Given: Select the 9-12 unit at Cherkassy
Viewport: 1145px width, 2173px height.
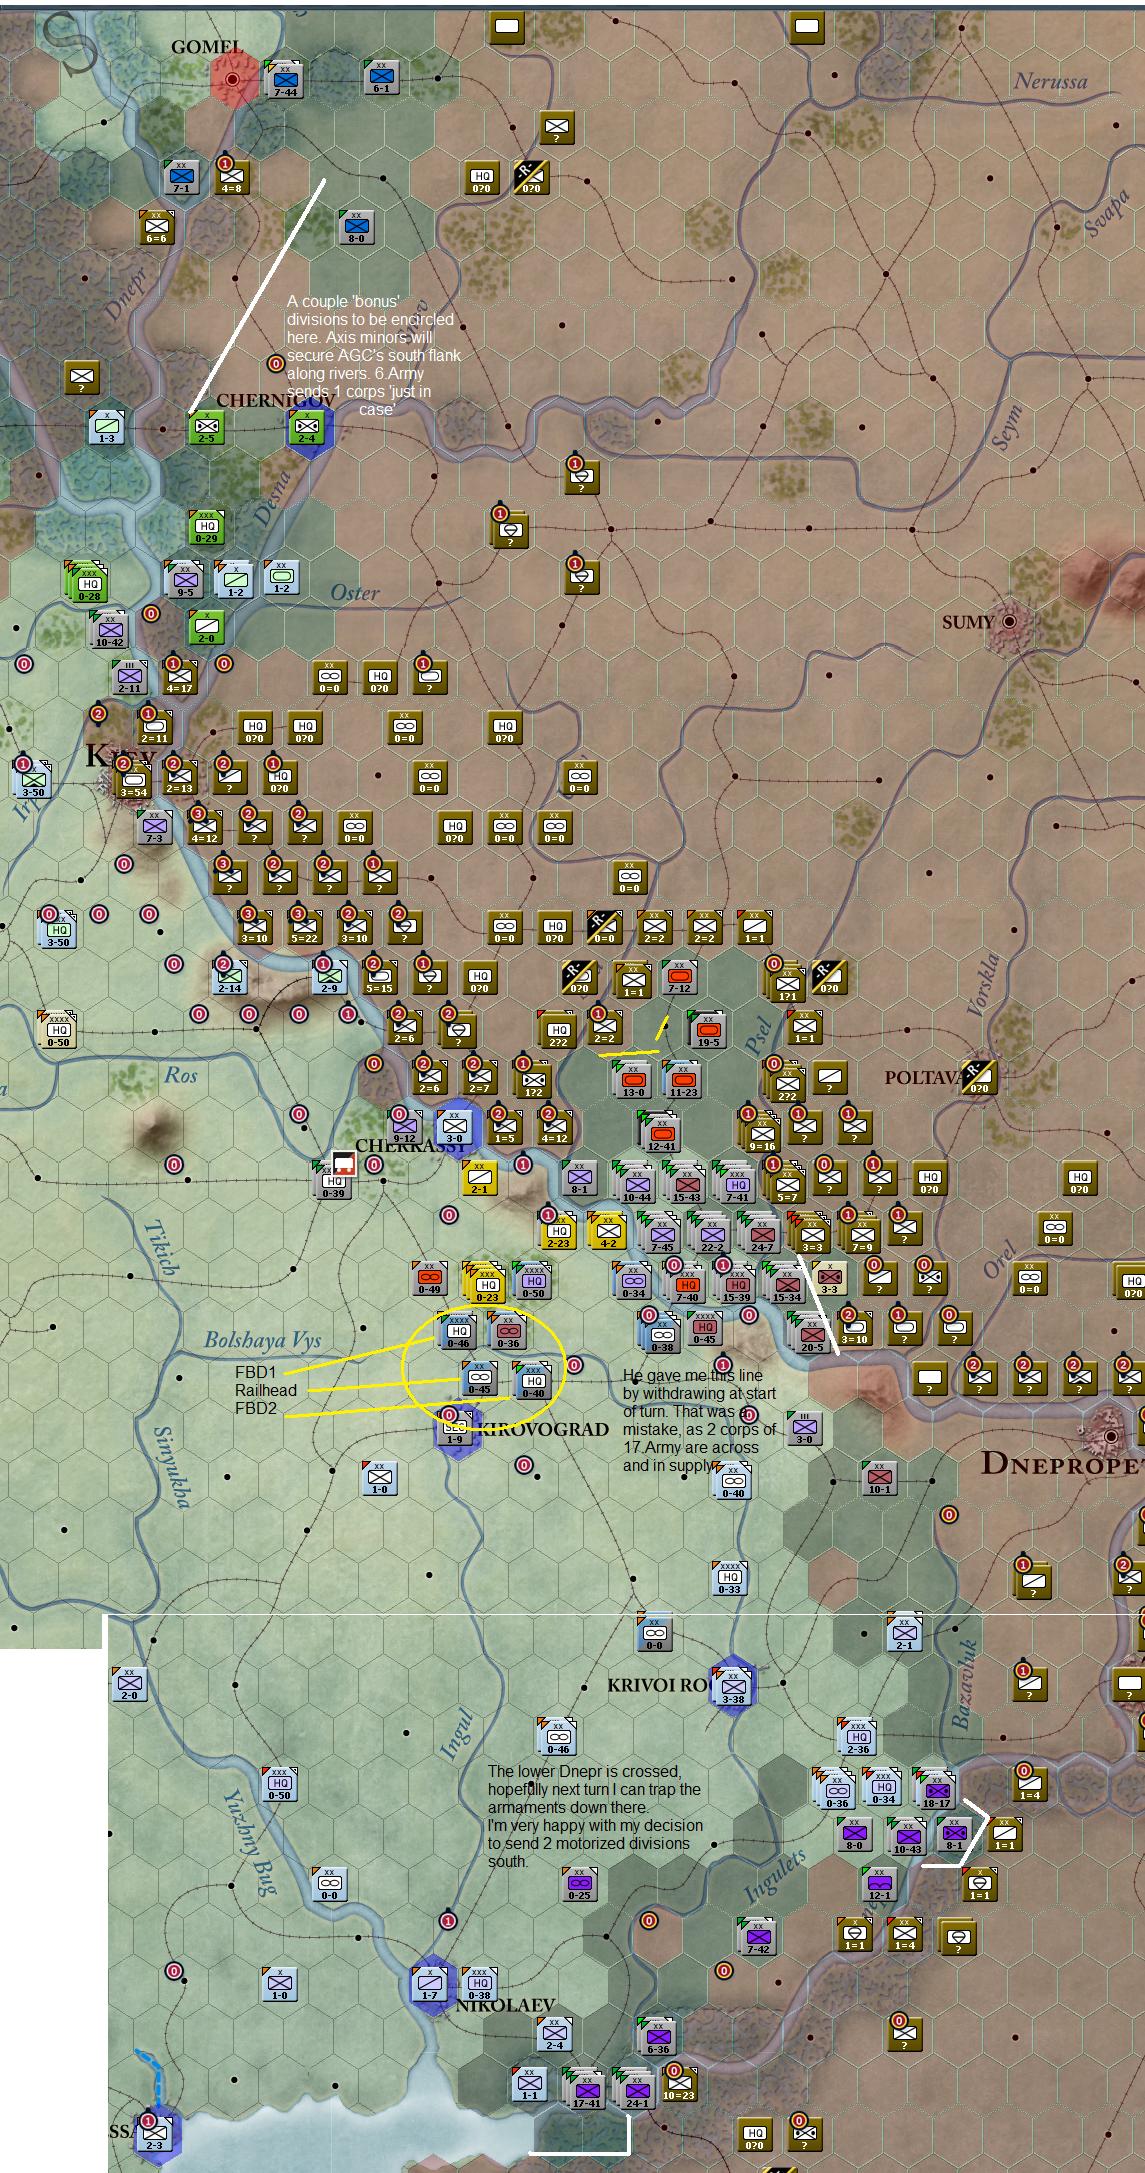Looking at the screenshot, I should click(405, 1127).
